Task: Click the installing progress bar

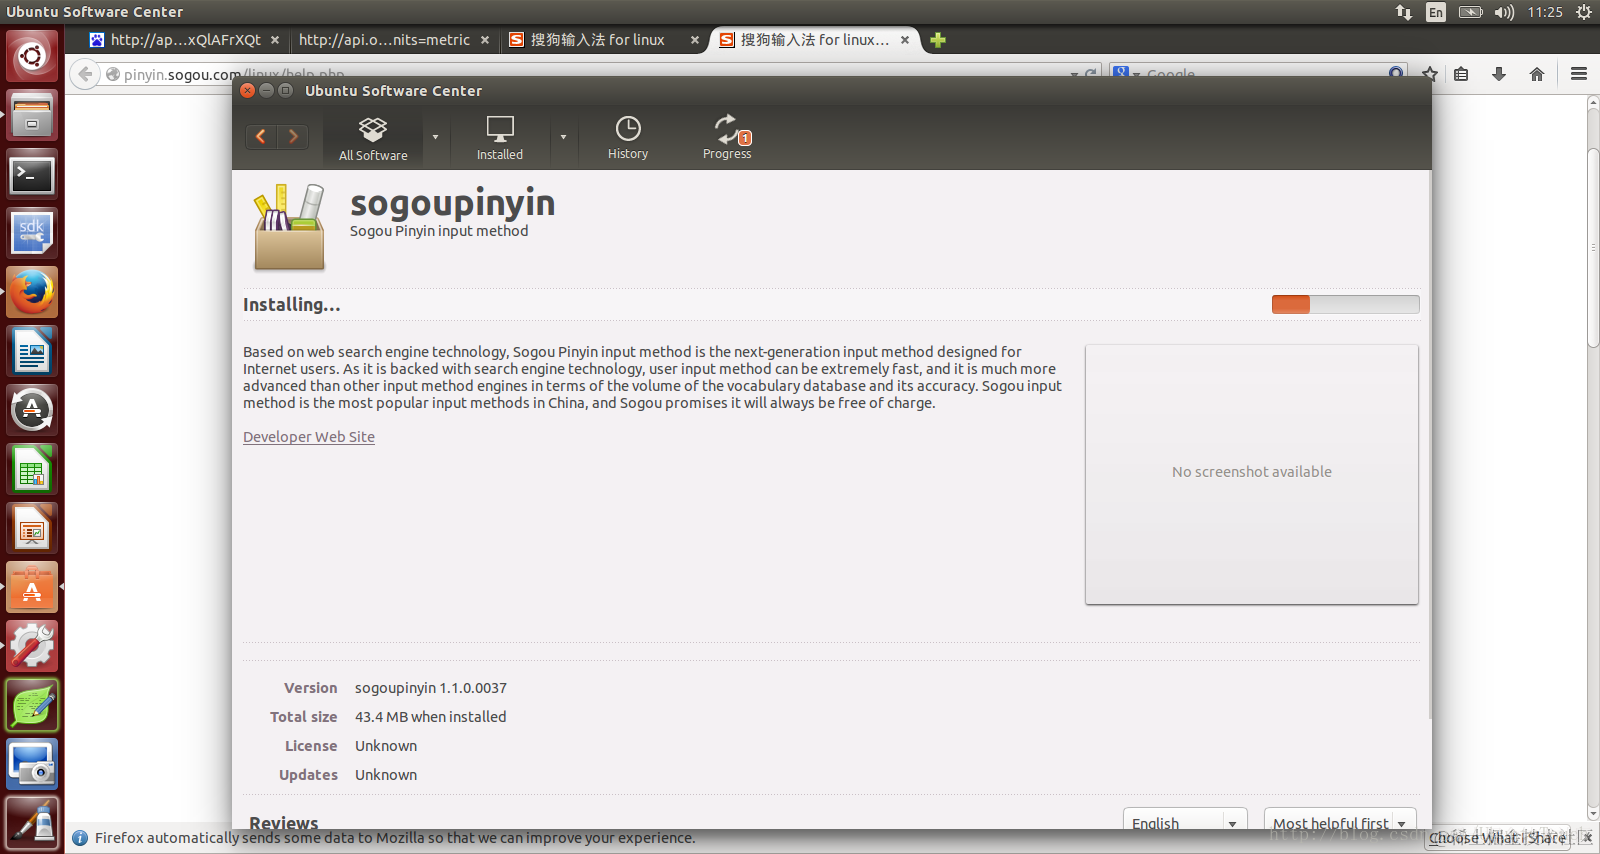Action: (1345, 304)
